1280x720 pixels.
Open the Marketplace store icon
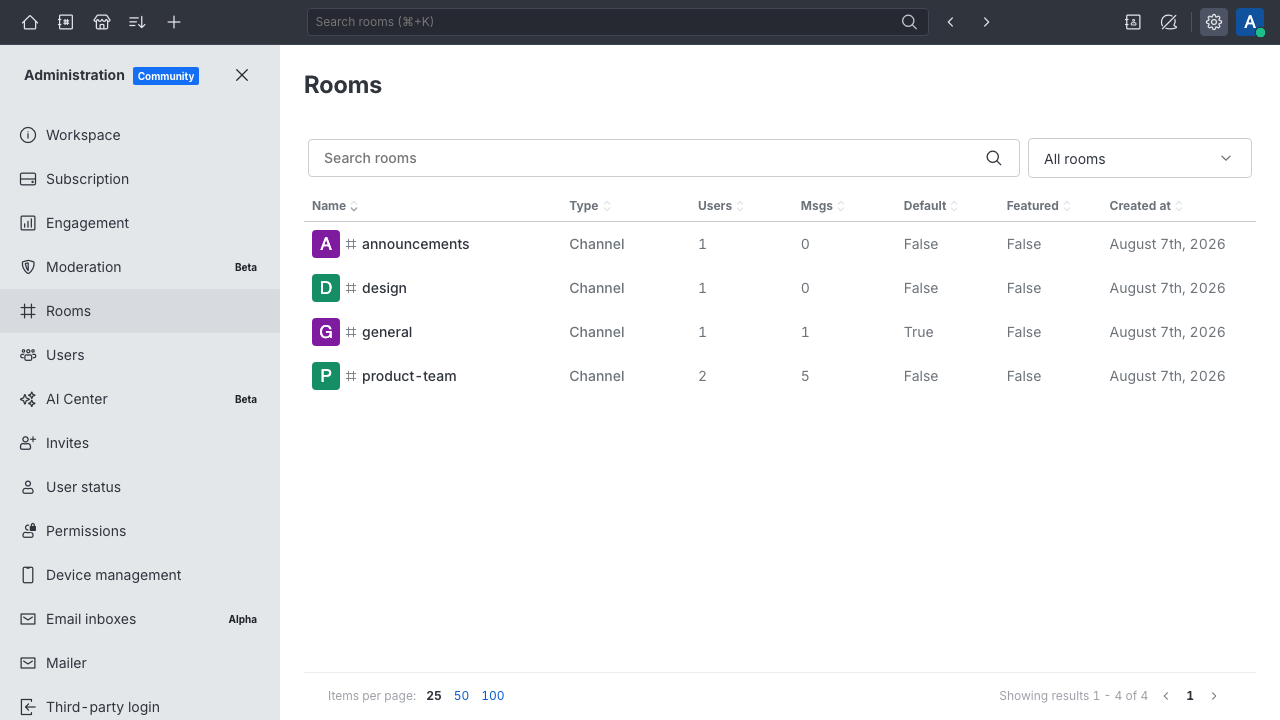tap(102, 22)
